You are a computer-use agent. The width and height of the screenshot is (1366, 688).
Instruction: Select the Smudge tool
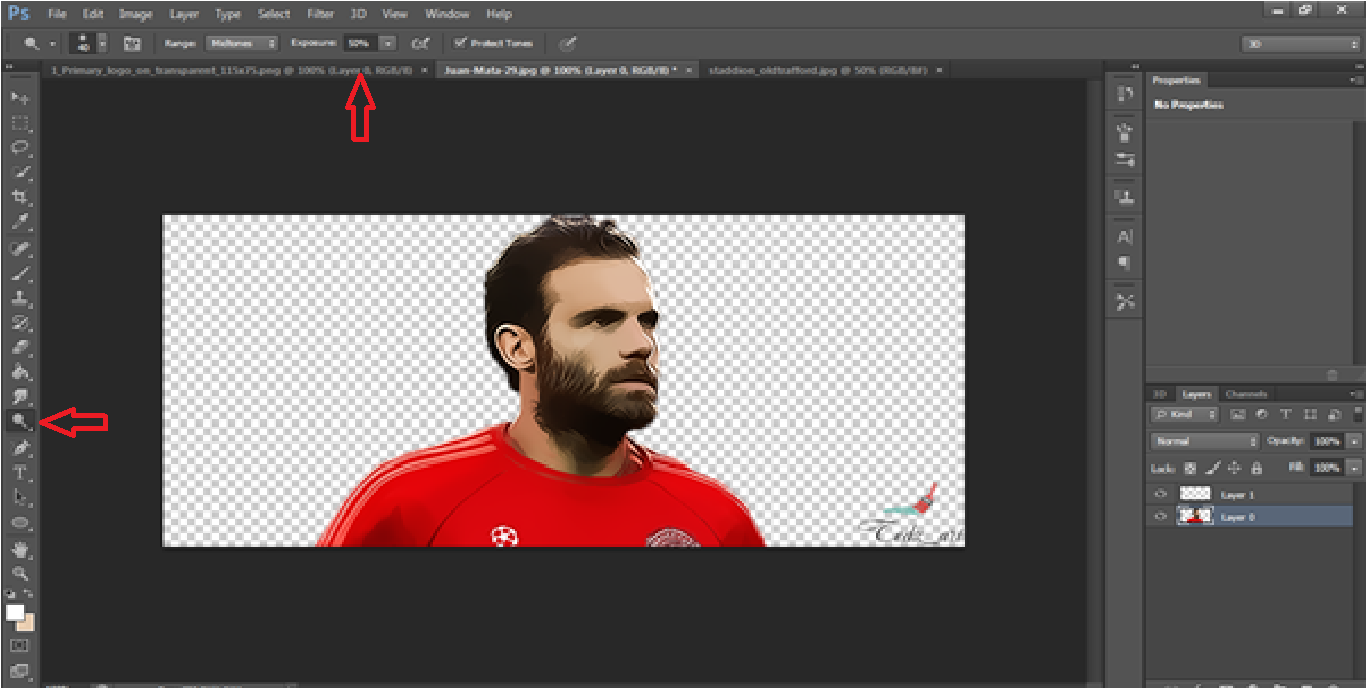point(20,397)
